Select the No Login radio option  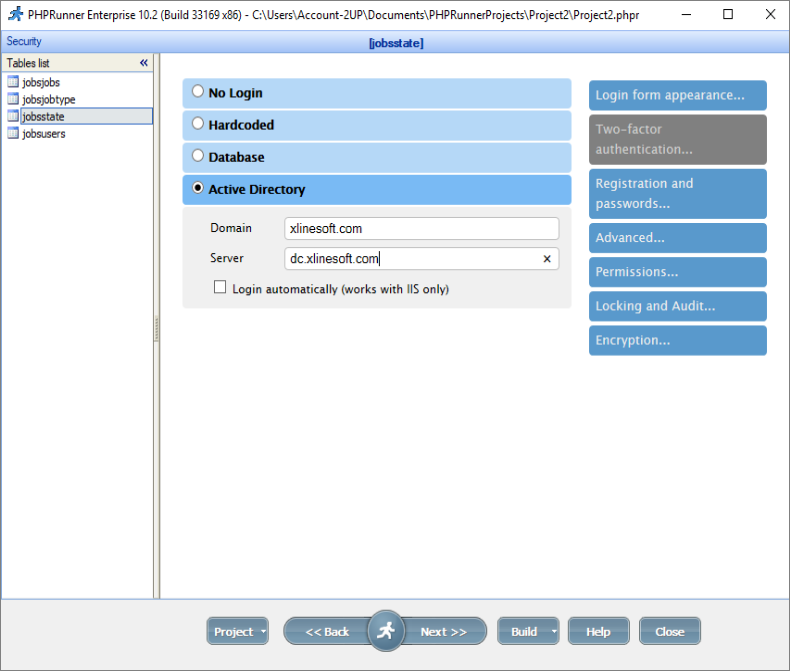tap(198, 91)
